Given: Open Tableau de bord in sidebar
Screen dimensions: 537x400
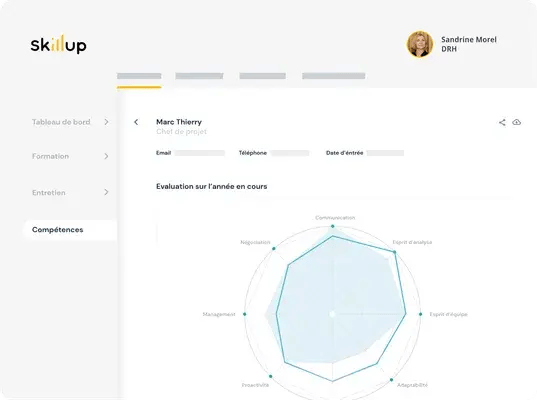Looking at the screenshot, I should pyautogui.click(x=61, y=122).
